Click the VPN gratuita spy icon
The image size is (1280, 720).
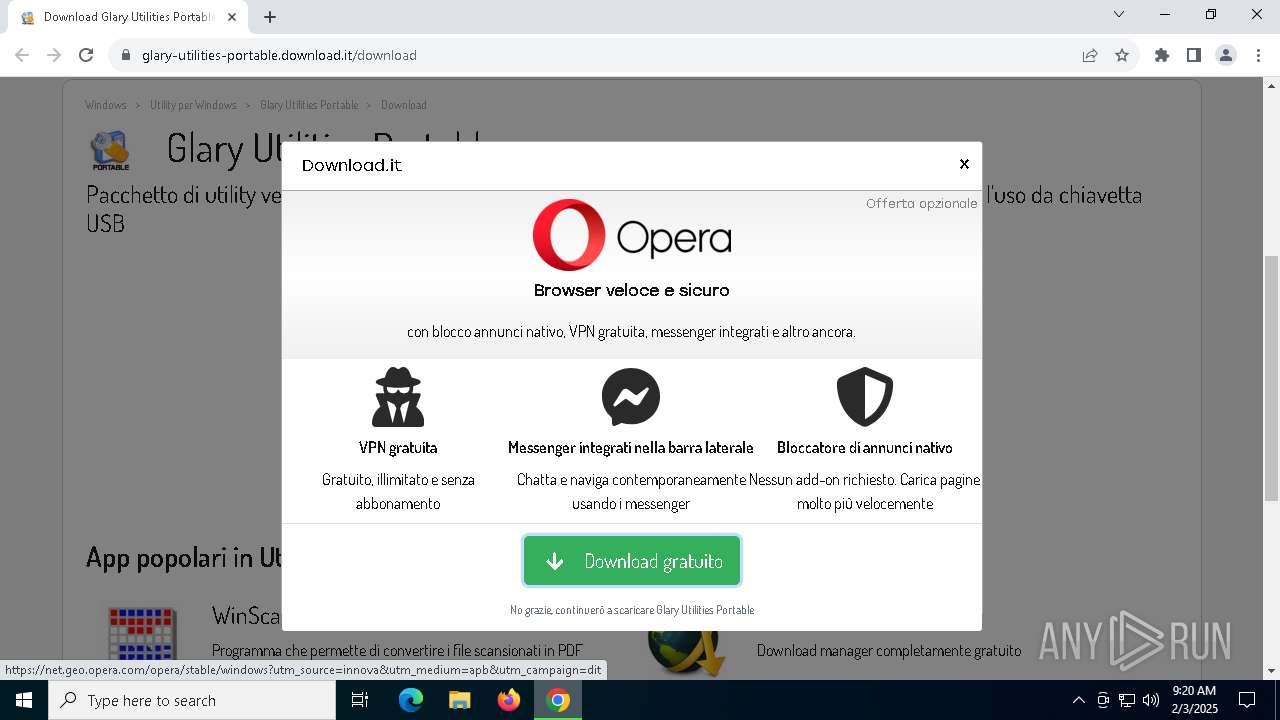point(398,397)
